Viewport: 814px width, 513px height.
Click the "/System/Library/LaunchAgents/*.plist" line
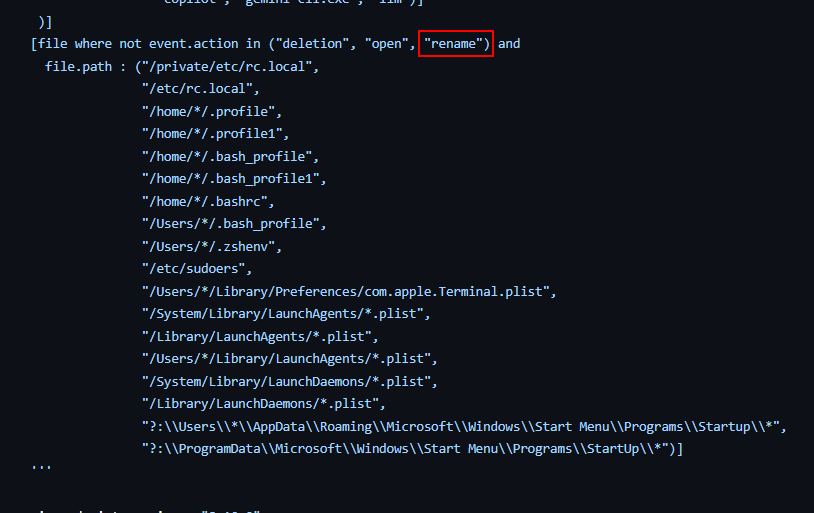click(x=286, y=314)
